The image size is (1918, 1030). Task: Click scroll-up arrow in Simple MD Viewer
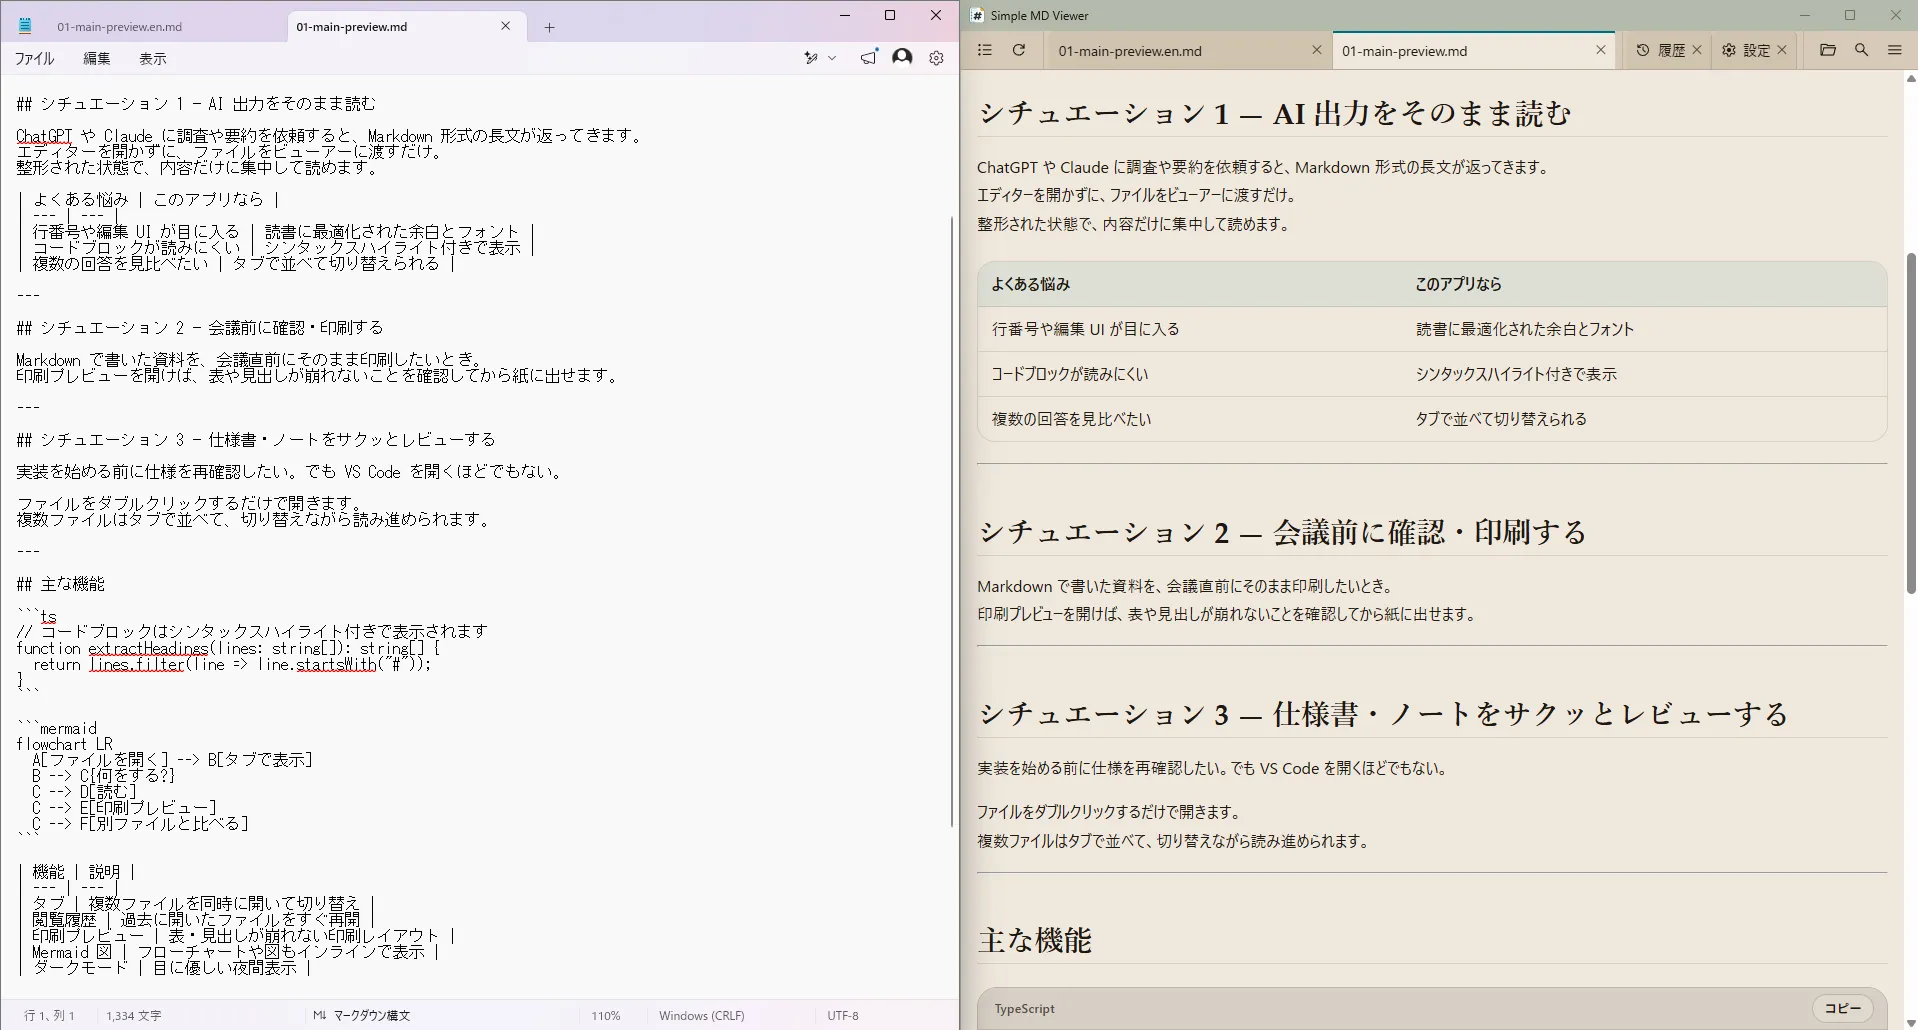click(1911, 78)
